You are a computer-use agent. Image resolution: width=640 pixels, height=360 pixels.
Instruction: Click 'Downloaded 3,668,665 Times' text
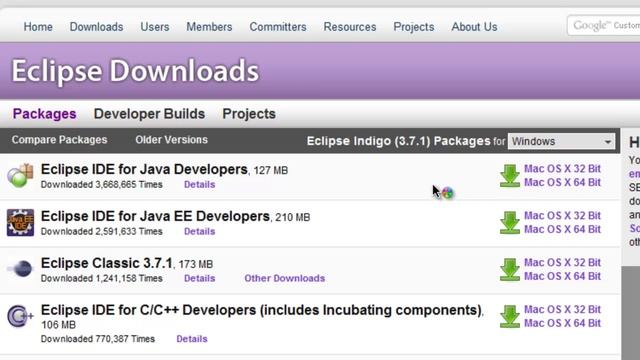coord(102,184)
